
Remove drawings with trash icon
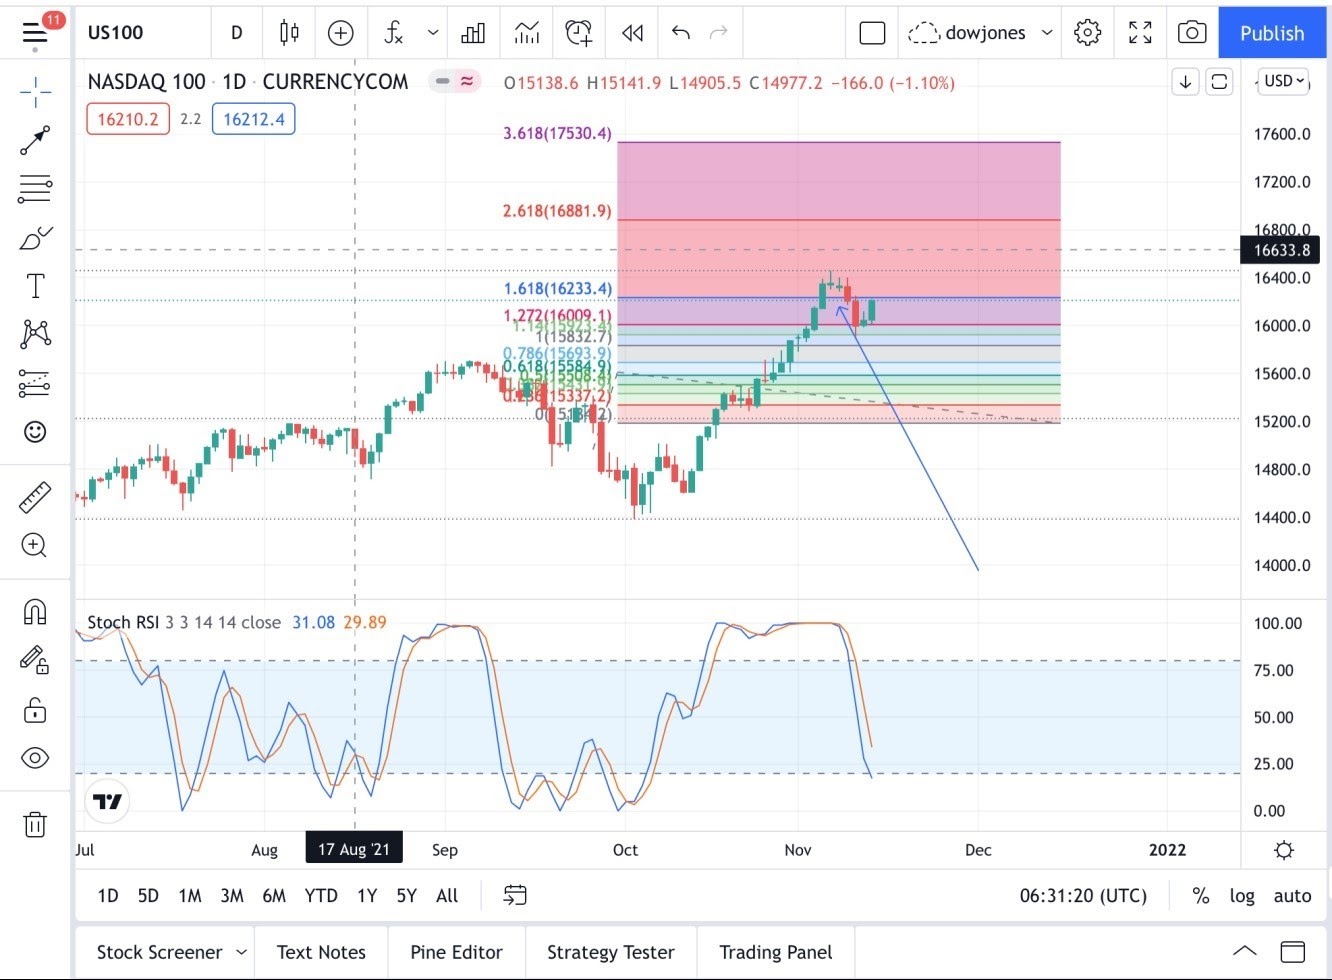pyautogui.click(x=35, y=824)
